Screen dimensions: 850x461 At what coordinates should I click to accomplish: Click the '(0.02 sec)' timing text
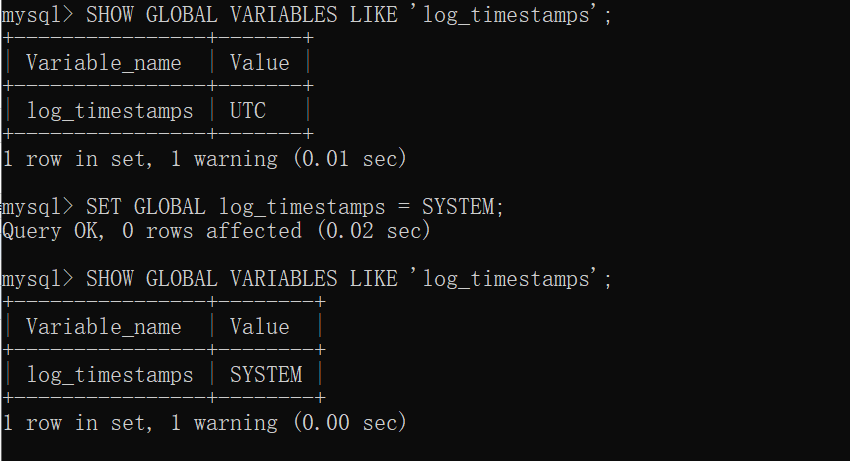click(374, 231)
